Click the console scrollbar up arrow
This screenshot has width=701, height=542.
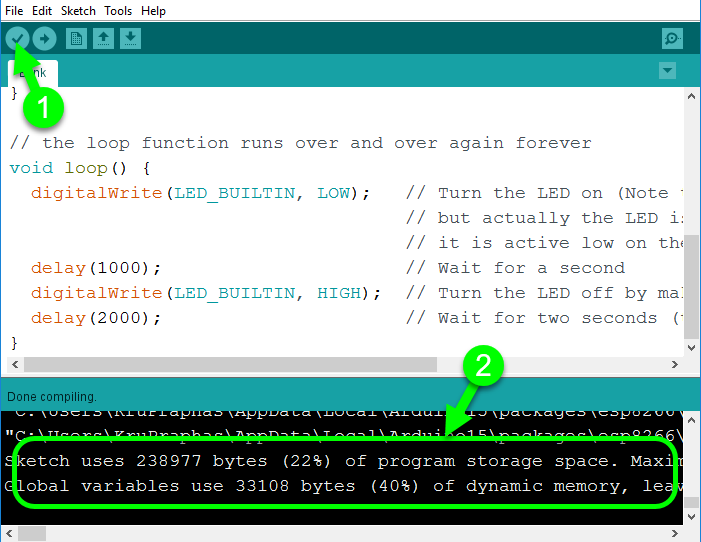pyautogui.click(x=691, y=420)
